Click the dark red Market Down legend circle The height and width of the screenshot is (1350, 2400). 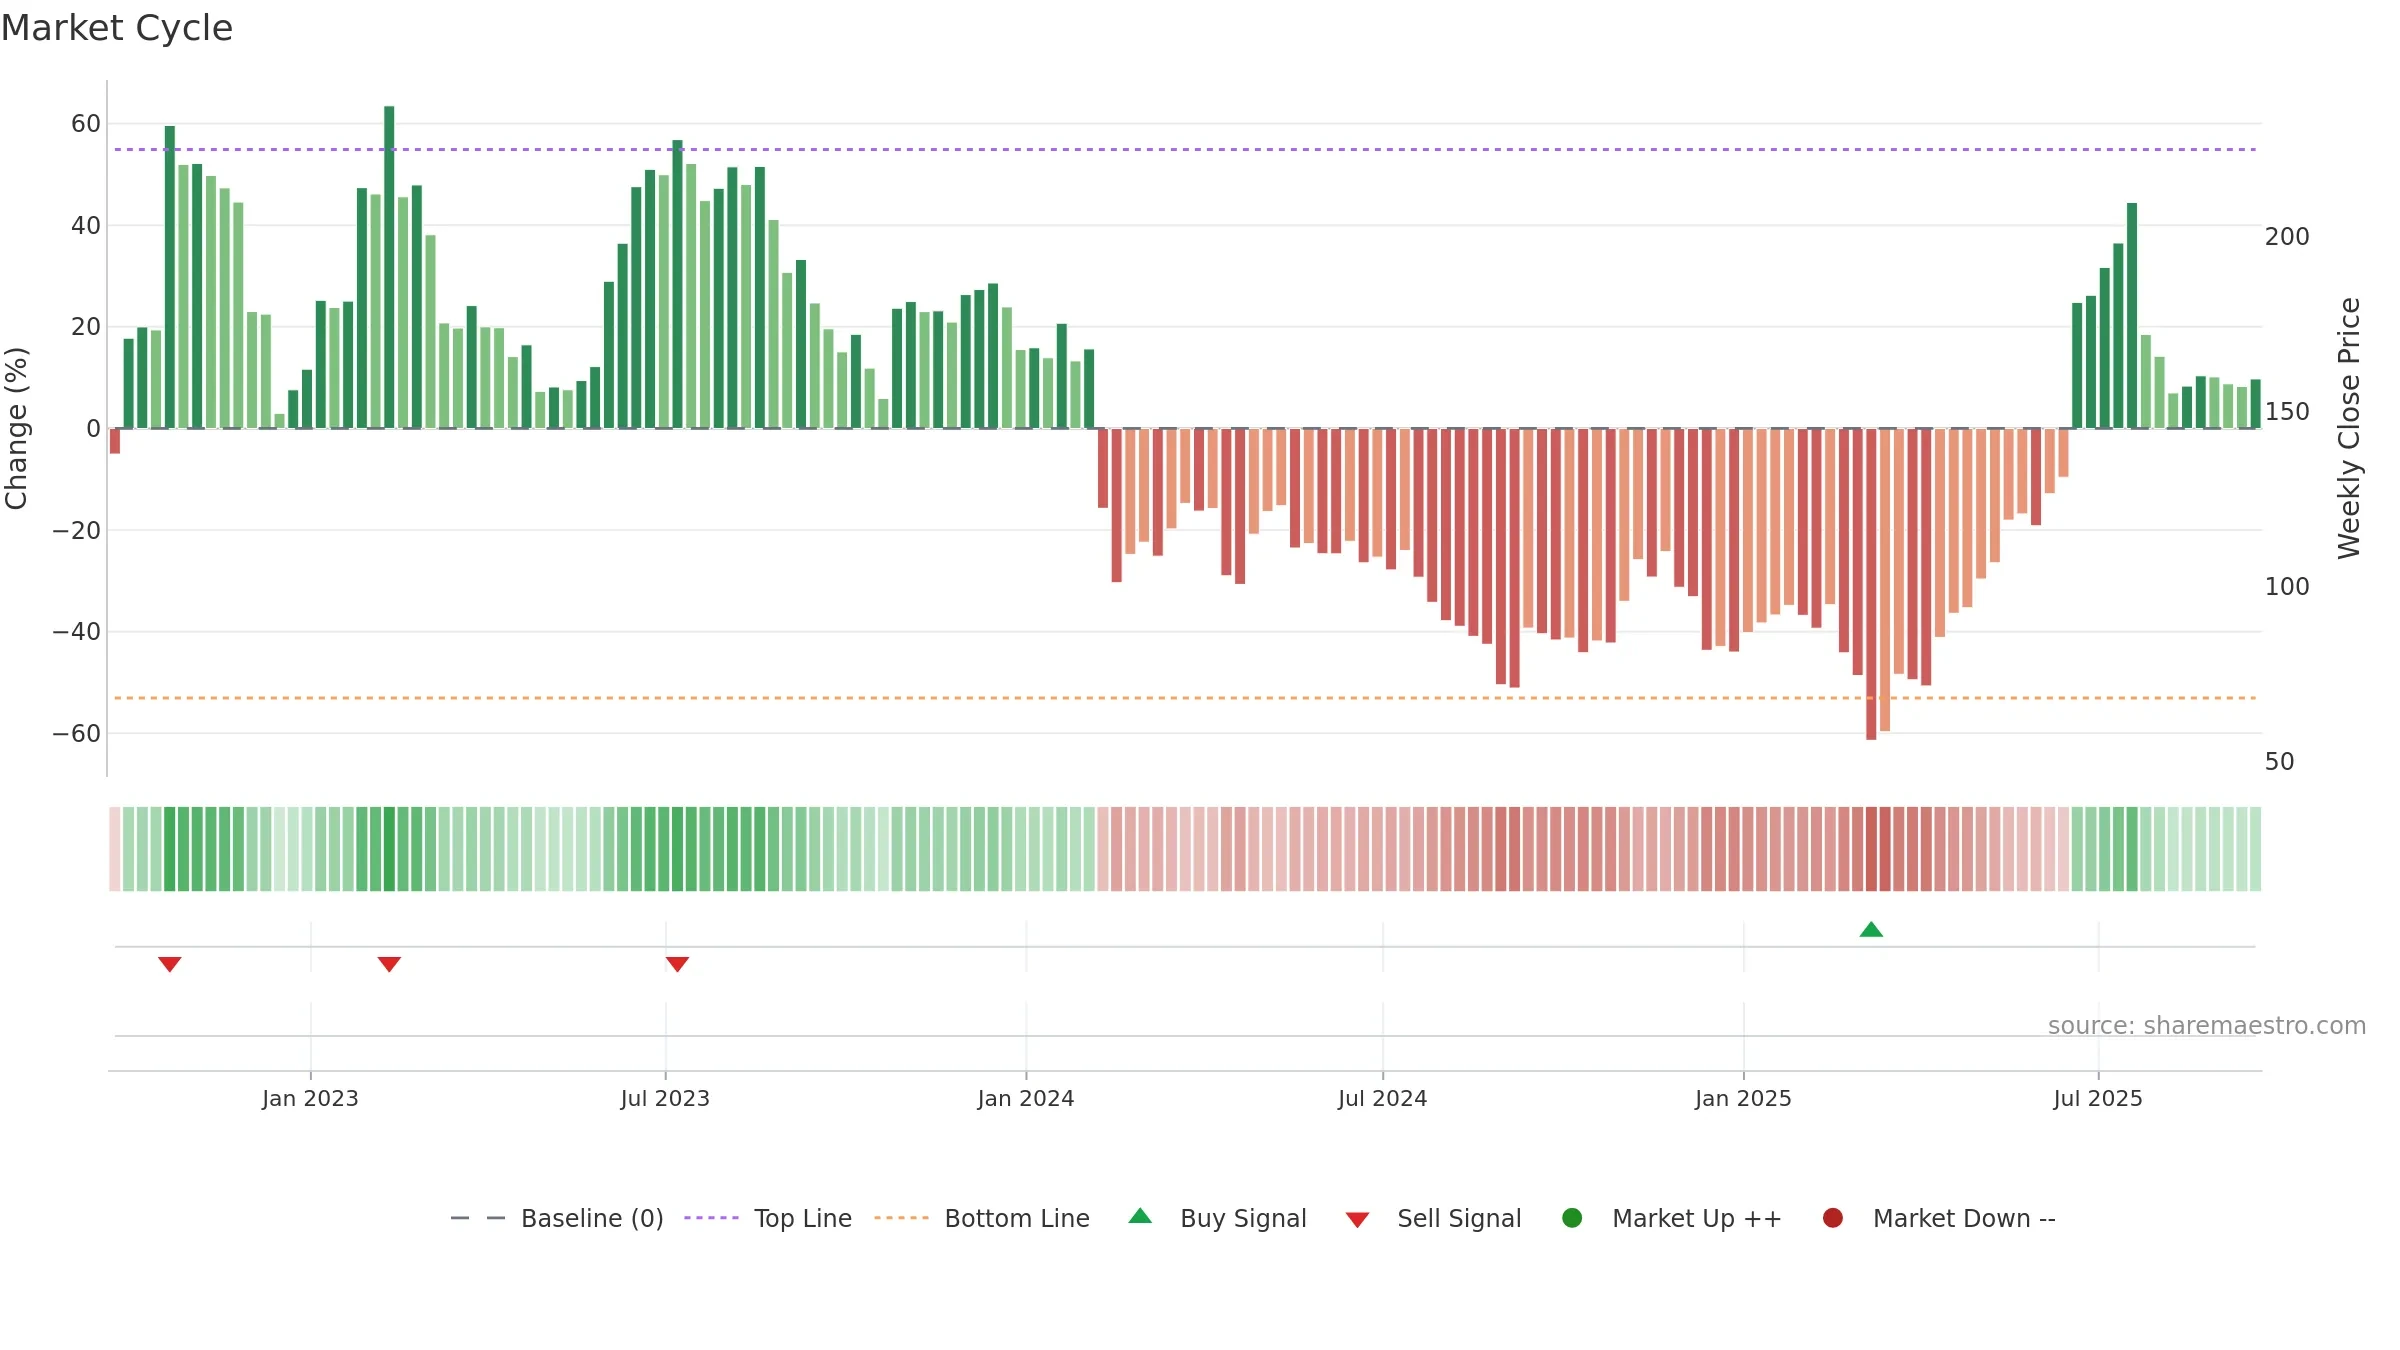pos(1833,1218)
